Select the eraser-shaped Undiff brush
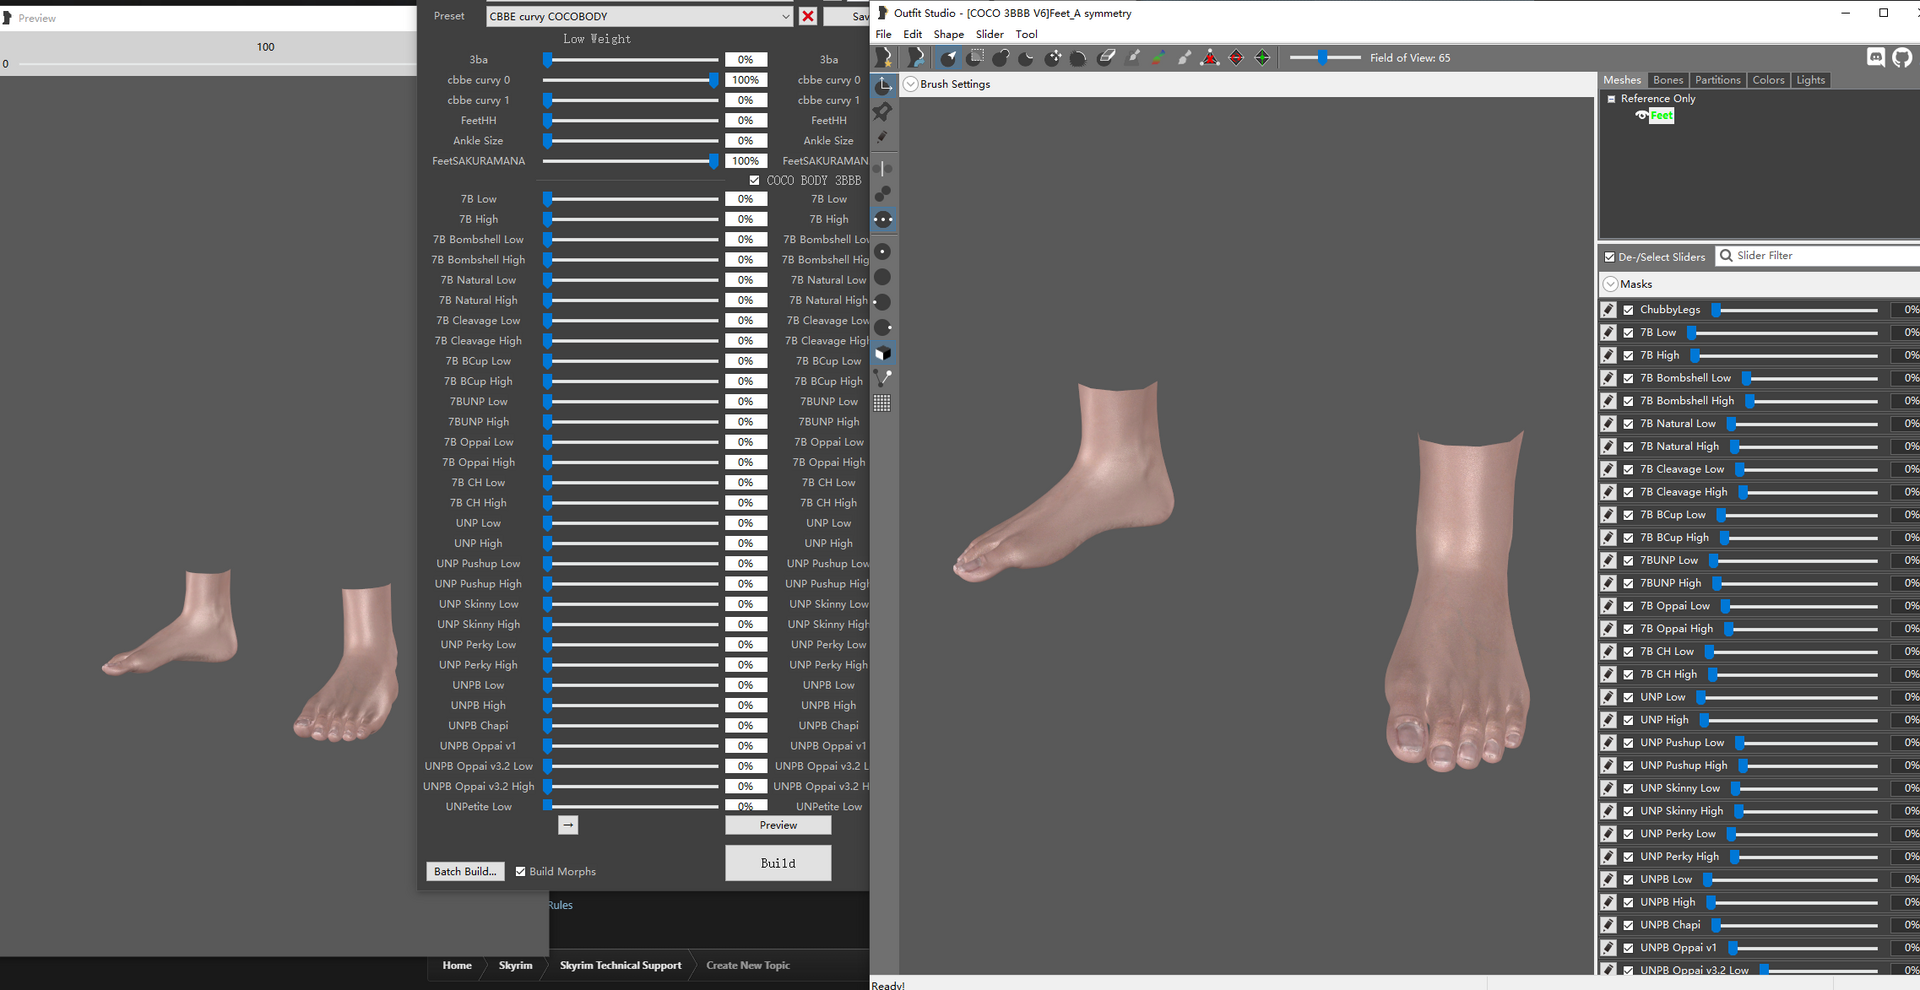Screen dimensions: 1920x990 click(x=1106, y=58)
